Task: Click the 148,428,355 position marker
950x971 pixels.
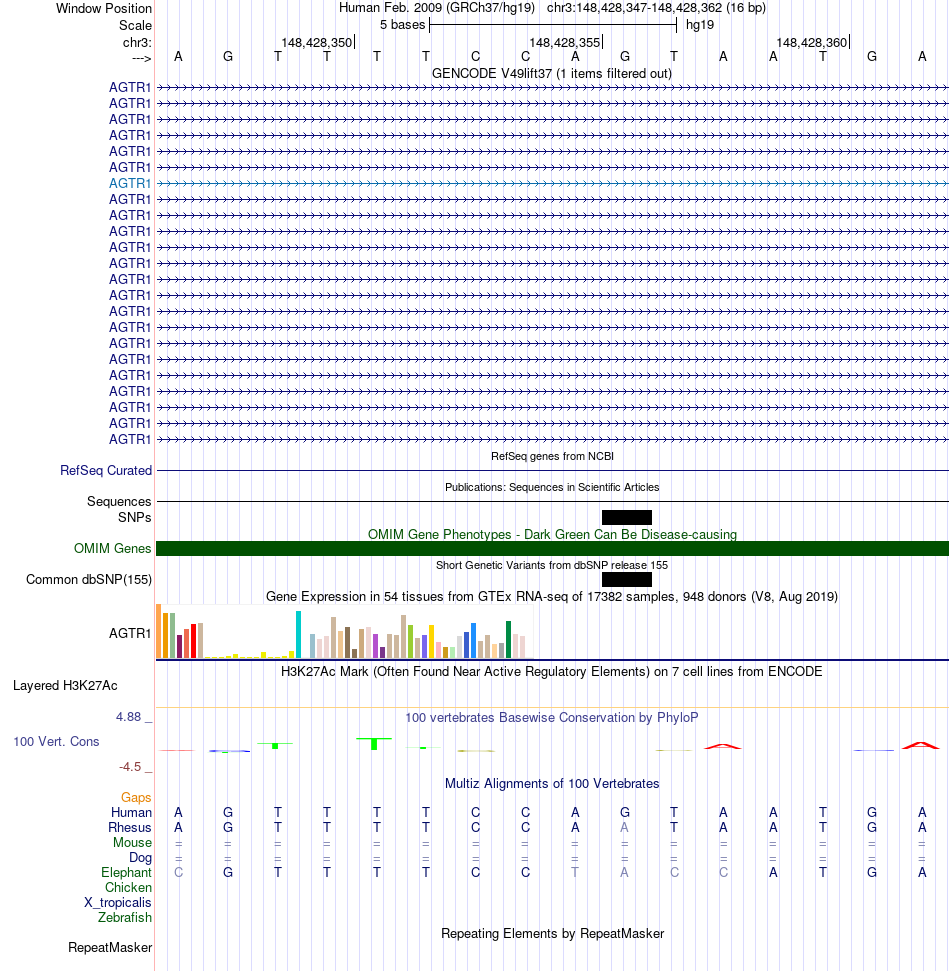Action: pos(565,43)
